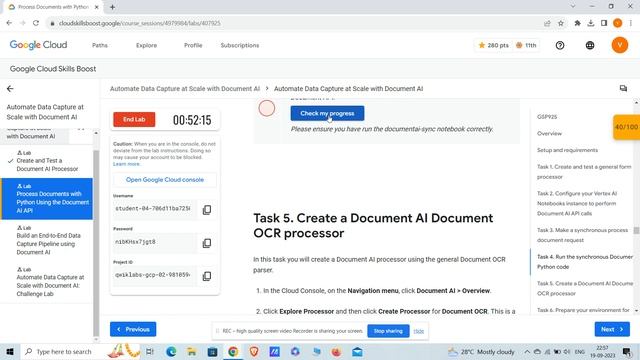Open the browser side panel icon

click(x=604, y=23)
